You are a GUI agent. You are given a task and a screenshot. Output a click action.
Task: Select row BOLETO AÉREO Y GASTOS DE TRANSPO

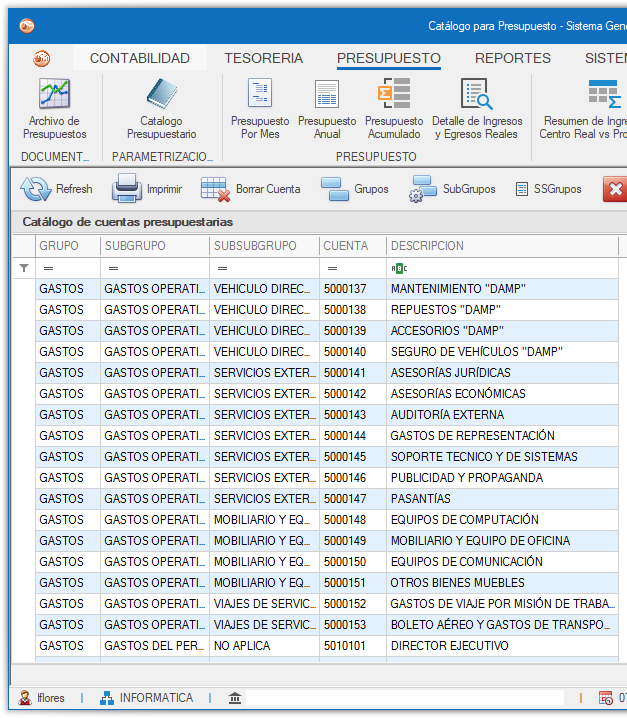point(327,626)
